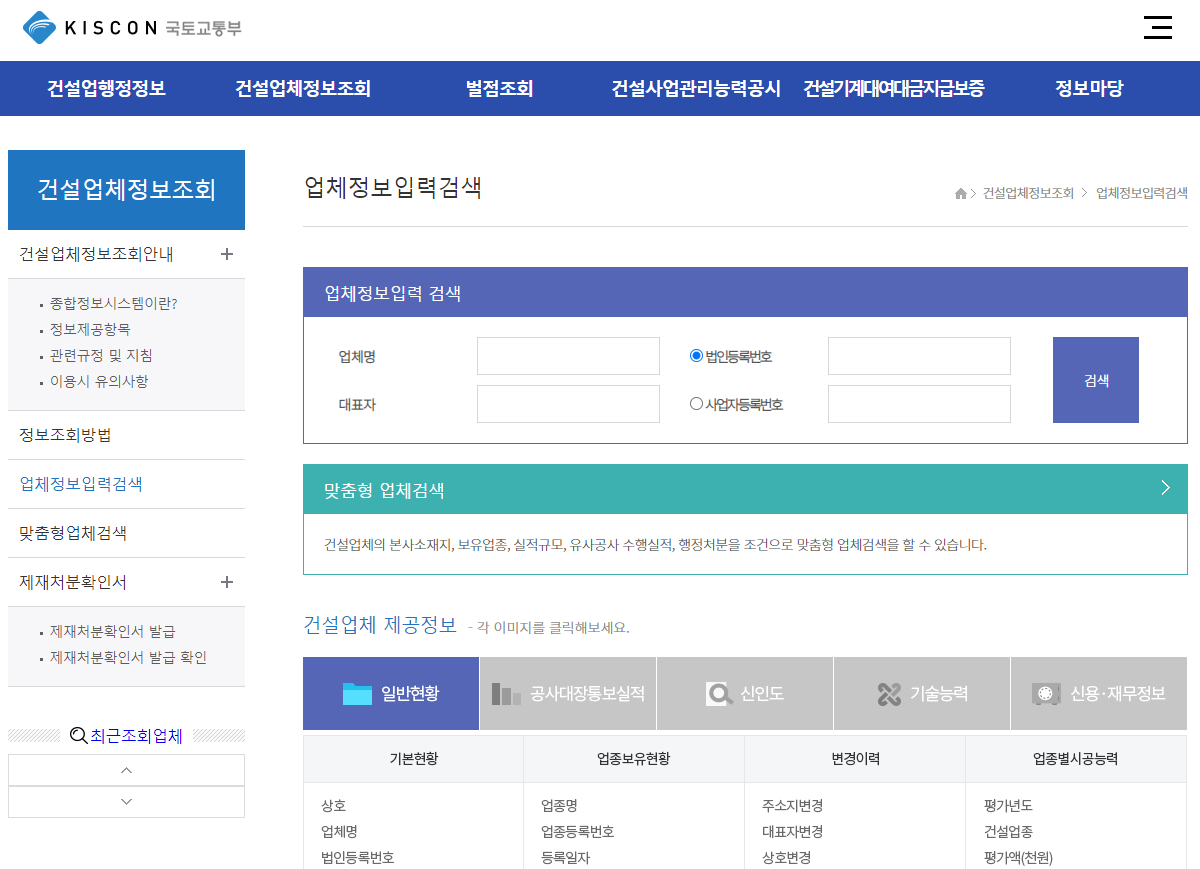Click the 신인도 magnifier icon

point(719,693)
